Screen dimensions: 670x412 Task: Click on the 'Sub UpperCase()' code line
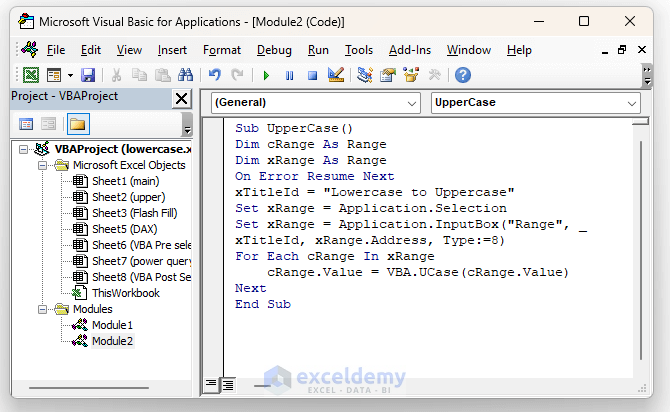(294, 128)
